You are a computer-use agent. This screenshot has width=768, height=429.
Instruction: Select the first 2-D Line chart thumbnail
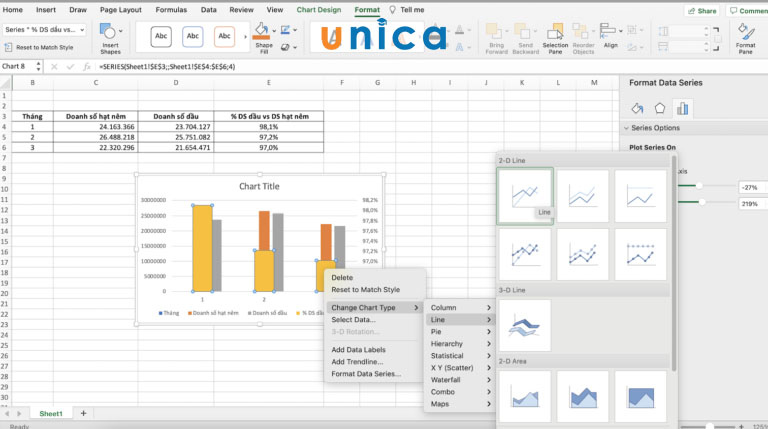point(525,195)
